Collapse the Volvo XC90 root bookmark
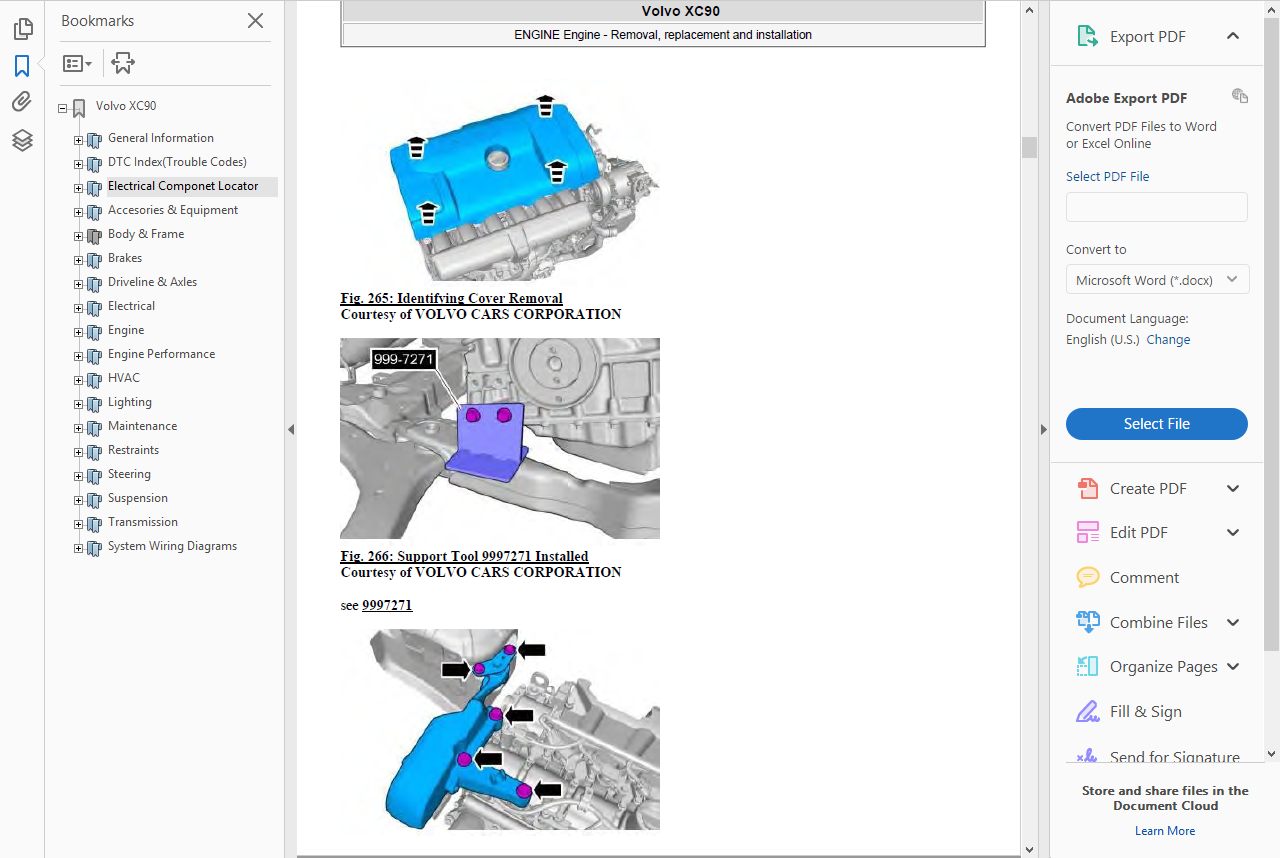 62,108
